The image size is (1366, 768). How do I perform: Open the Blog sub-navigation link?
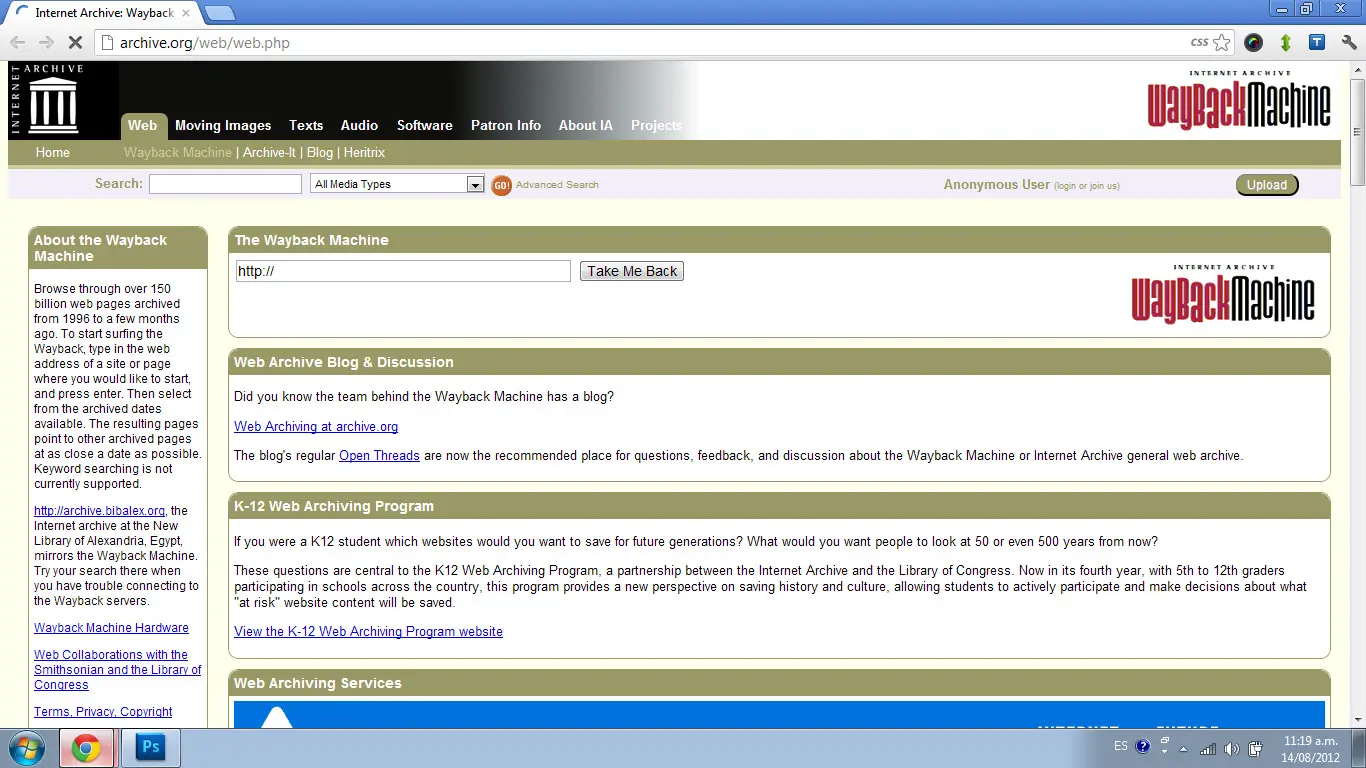click(x=320, y=153)
